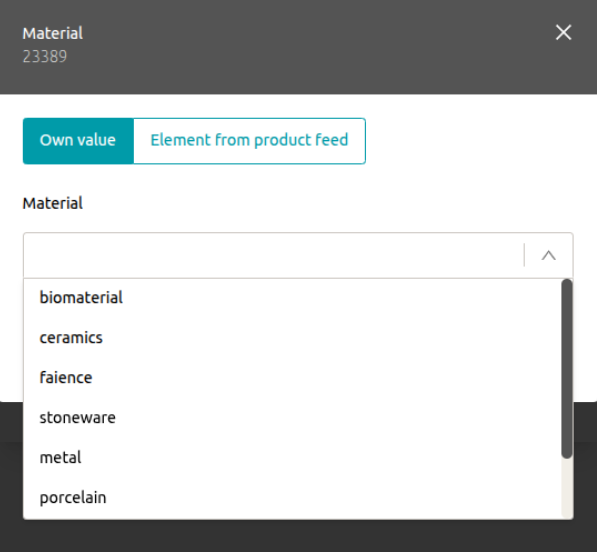Click the scrollbar track below the thumb
This screenshot has width=597, height=552.
click(x=567, y=488)
